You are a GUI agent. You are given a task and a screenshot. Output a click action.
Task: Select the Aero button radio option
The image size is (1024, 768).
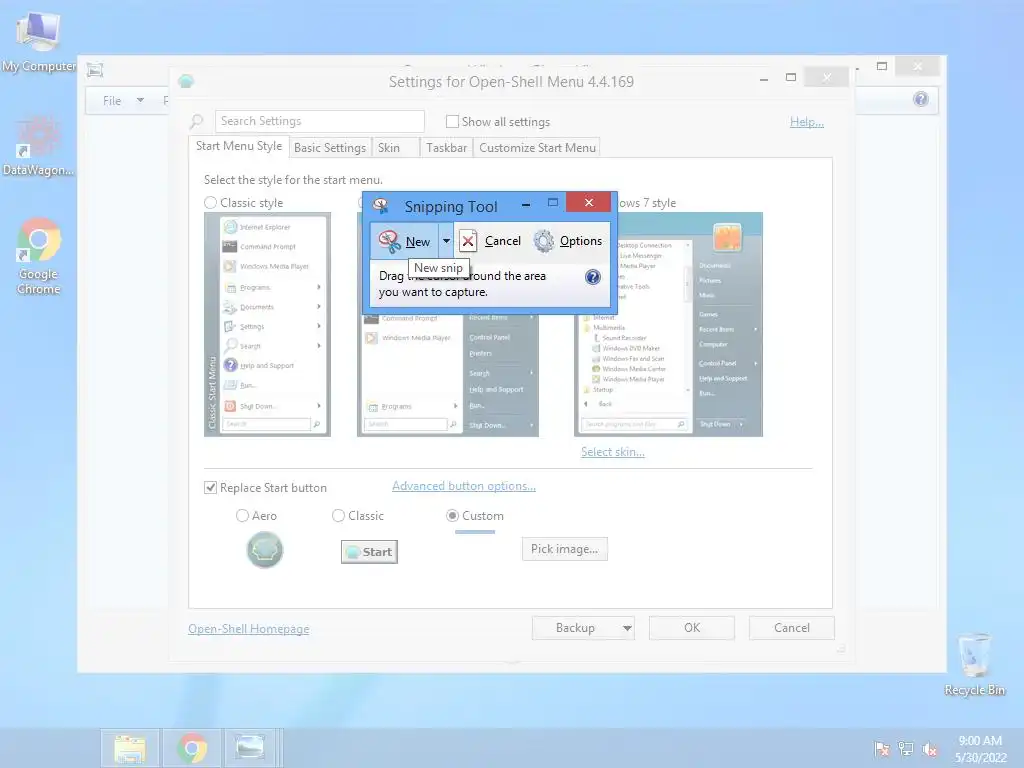pos(242,515)
